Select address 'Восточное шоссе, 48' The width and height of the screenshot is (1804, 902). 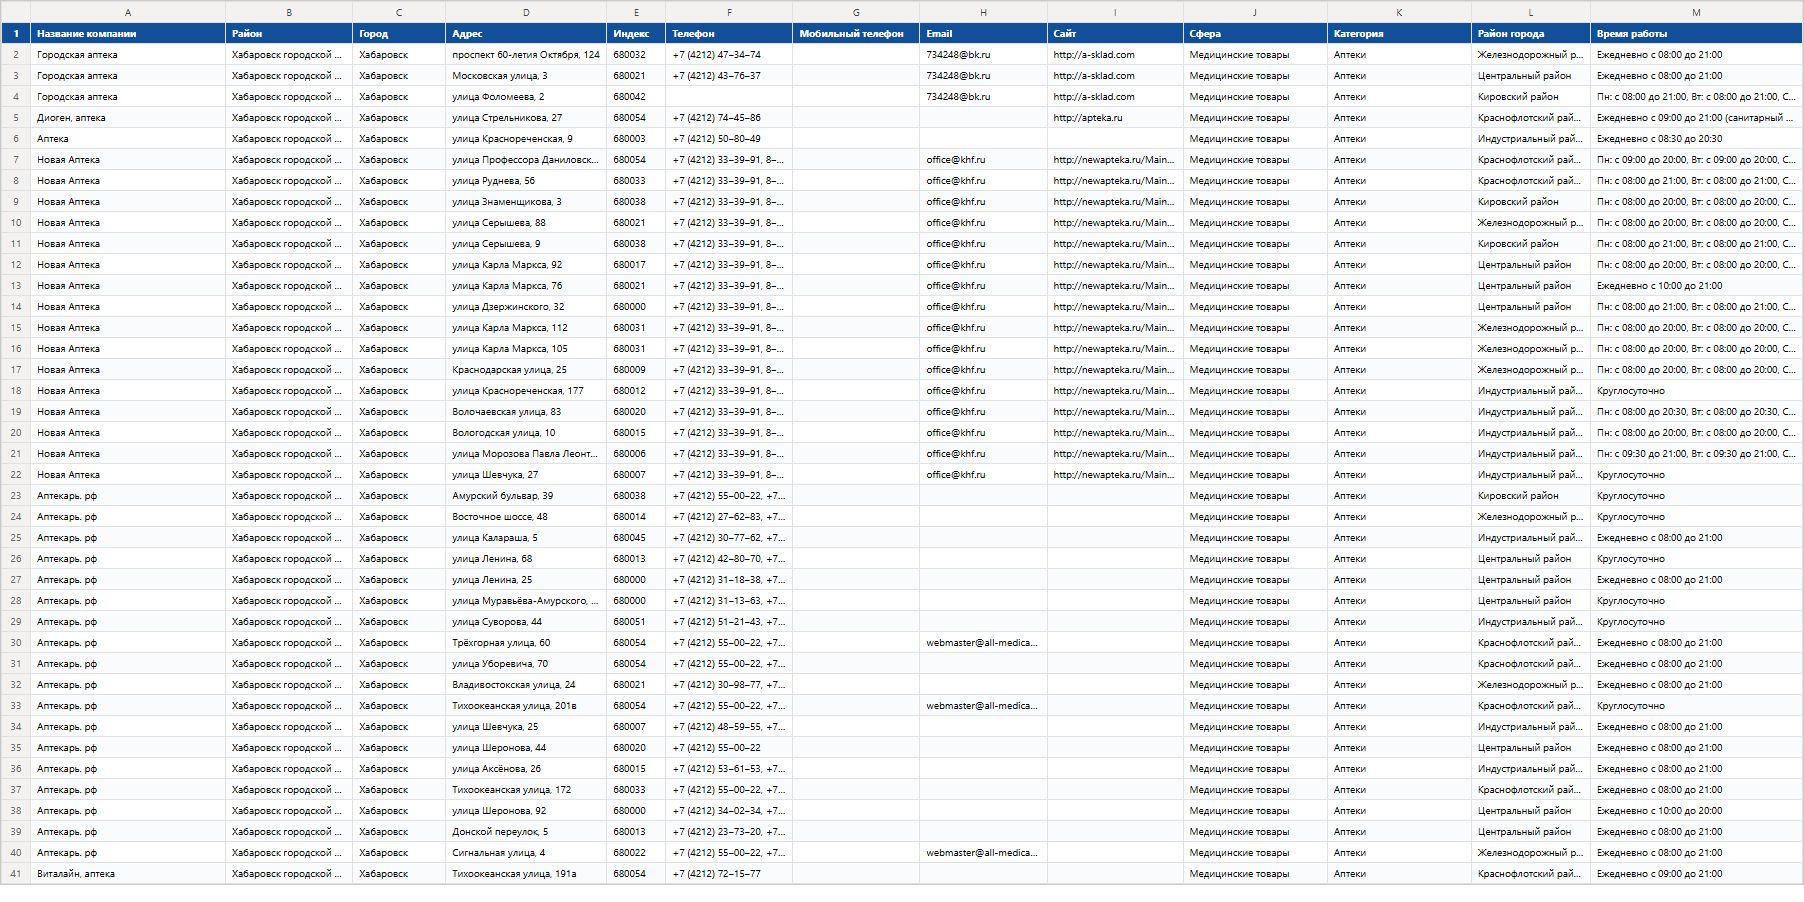click(x=526, y=517)
